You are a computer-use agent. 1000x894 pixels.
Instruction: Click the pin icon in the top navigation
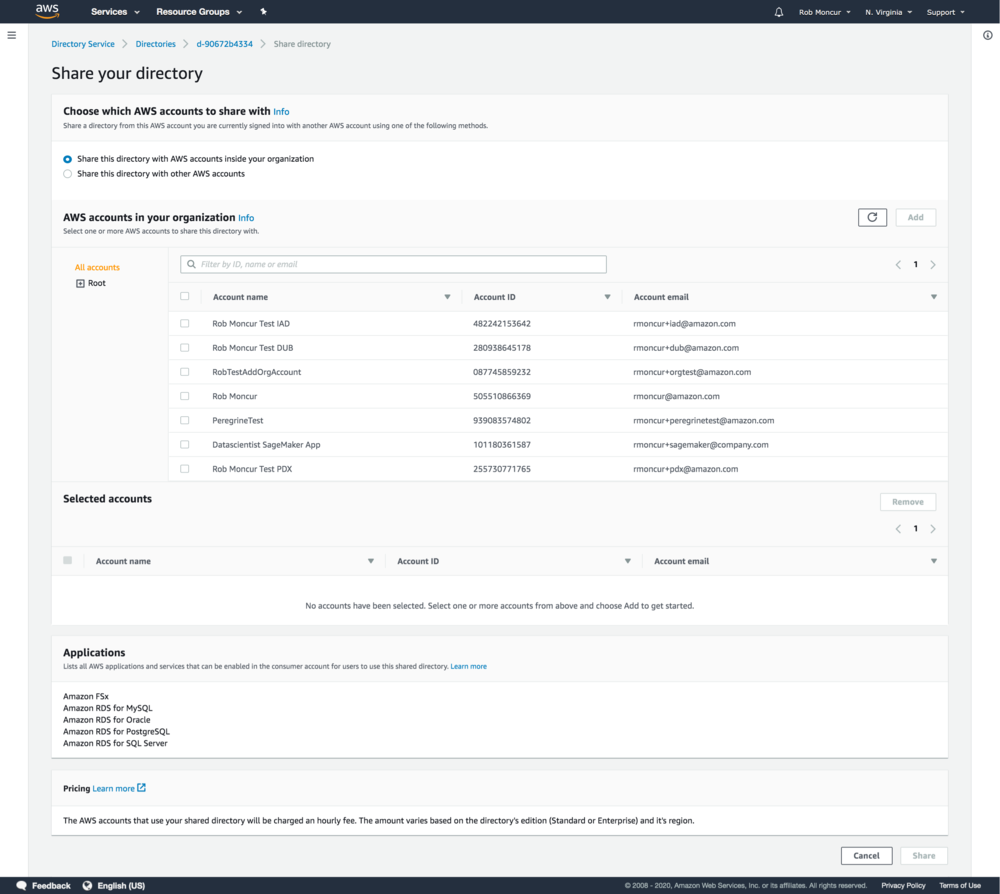(x=263, y=11)
